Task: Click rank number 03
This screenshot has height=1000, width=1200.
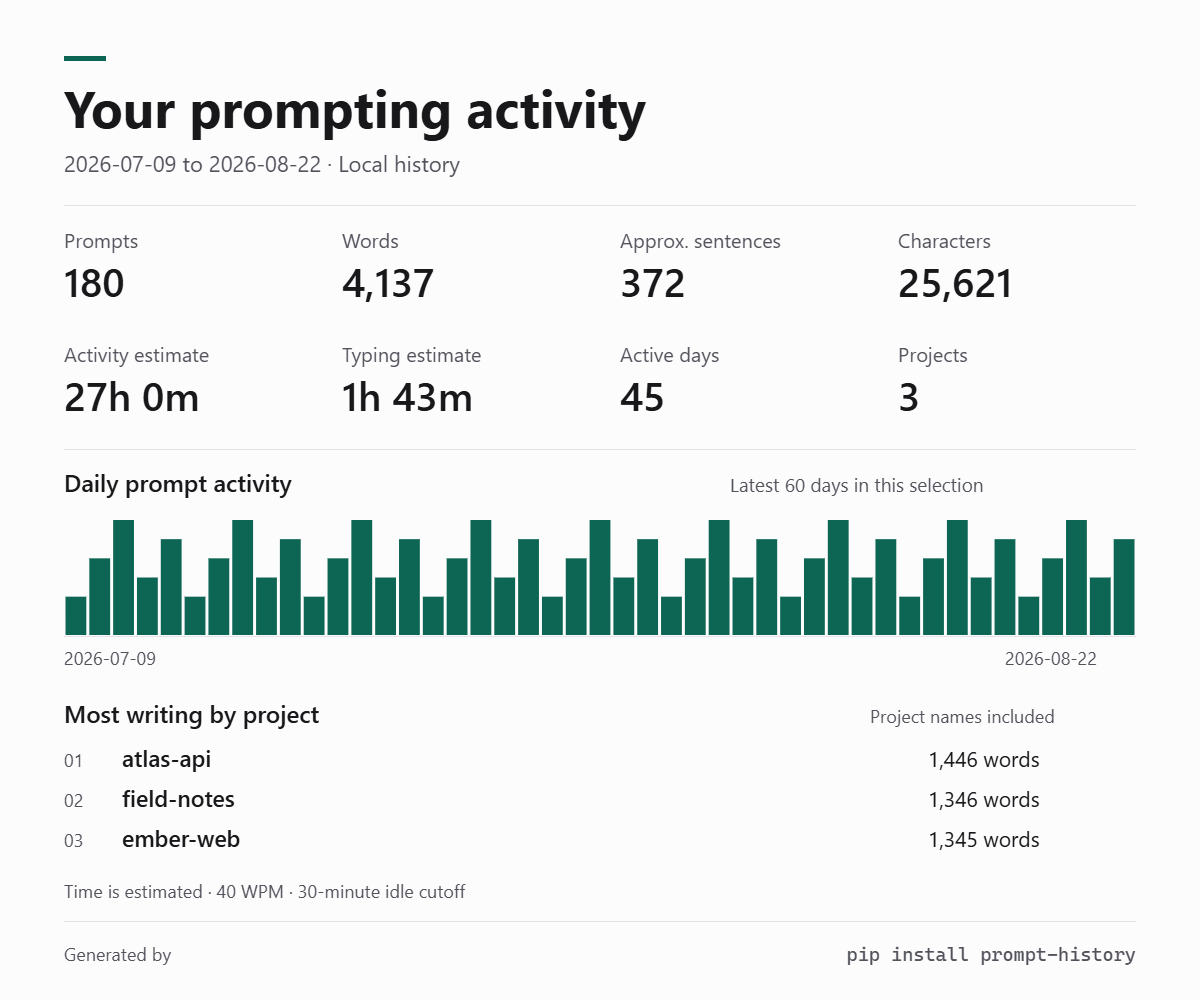Action: pyautogui.click(x=73, y=841)
